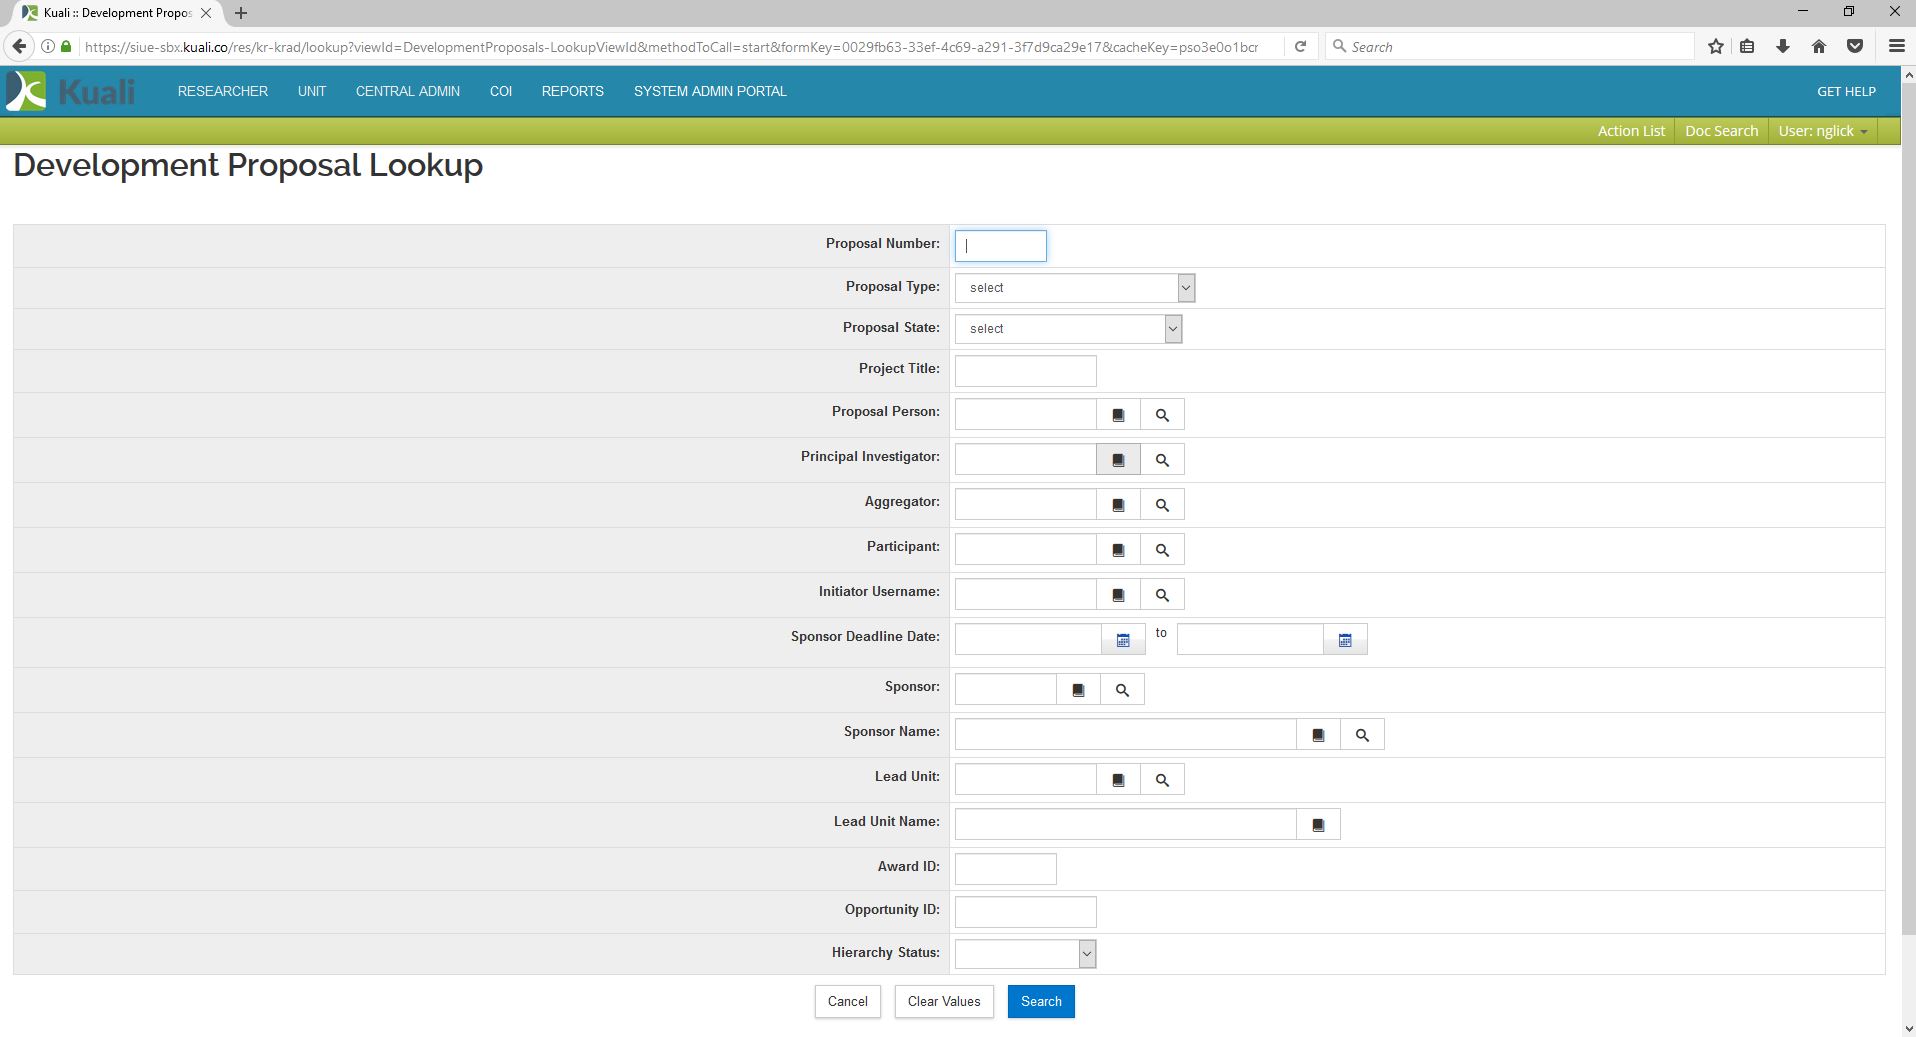
Task: Click into the Project Title input field
Action: coord(1025,371)
